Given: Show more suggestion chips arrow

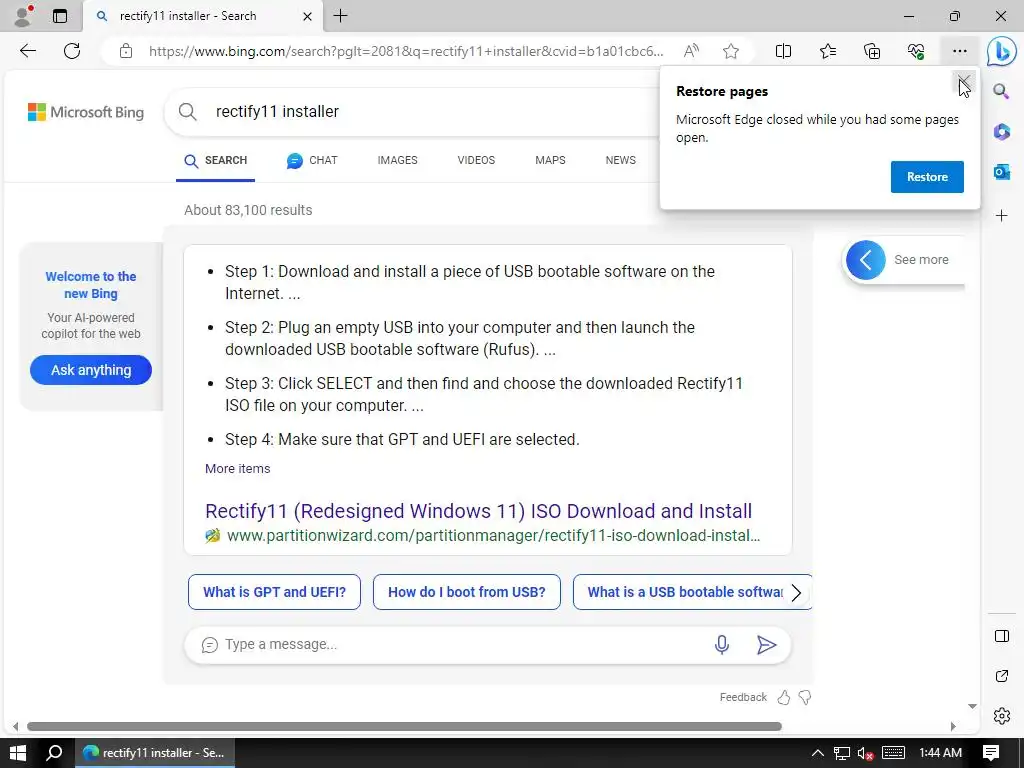Looking at the screenshot, I should click(x=796, y=593).
